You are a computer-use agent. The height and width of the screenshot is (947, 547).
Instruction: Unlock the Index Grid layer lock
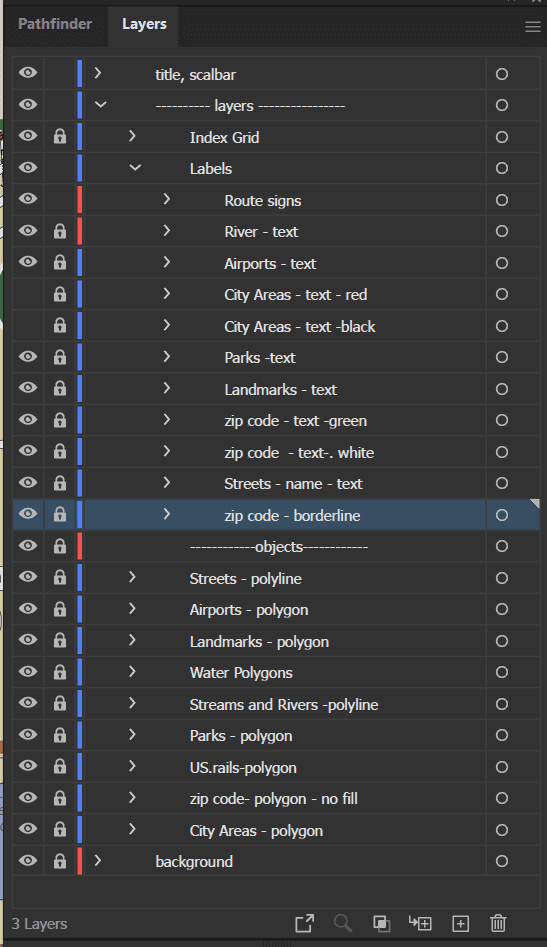[x=60, y=136]
